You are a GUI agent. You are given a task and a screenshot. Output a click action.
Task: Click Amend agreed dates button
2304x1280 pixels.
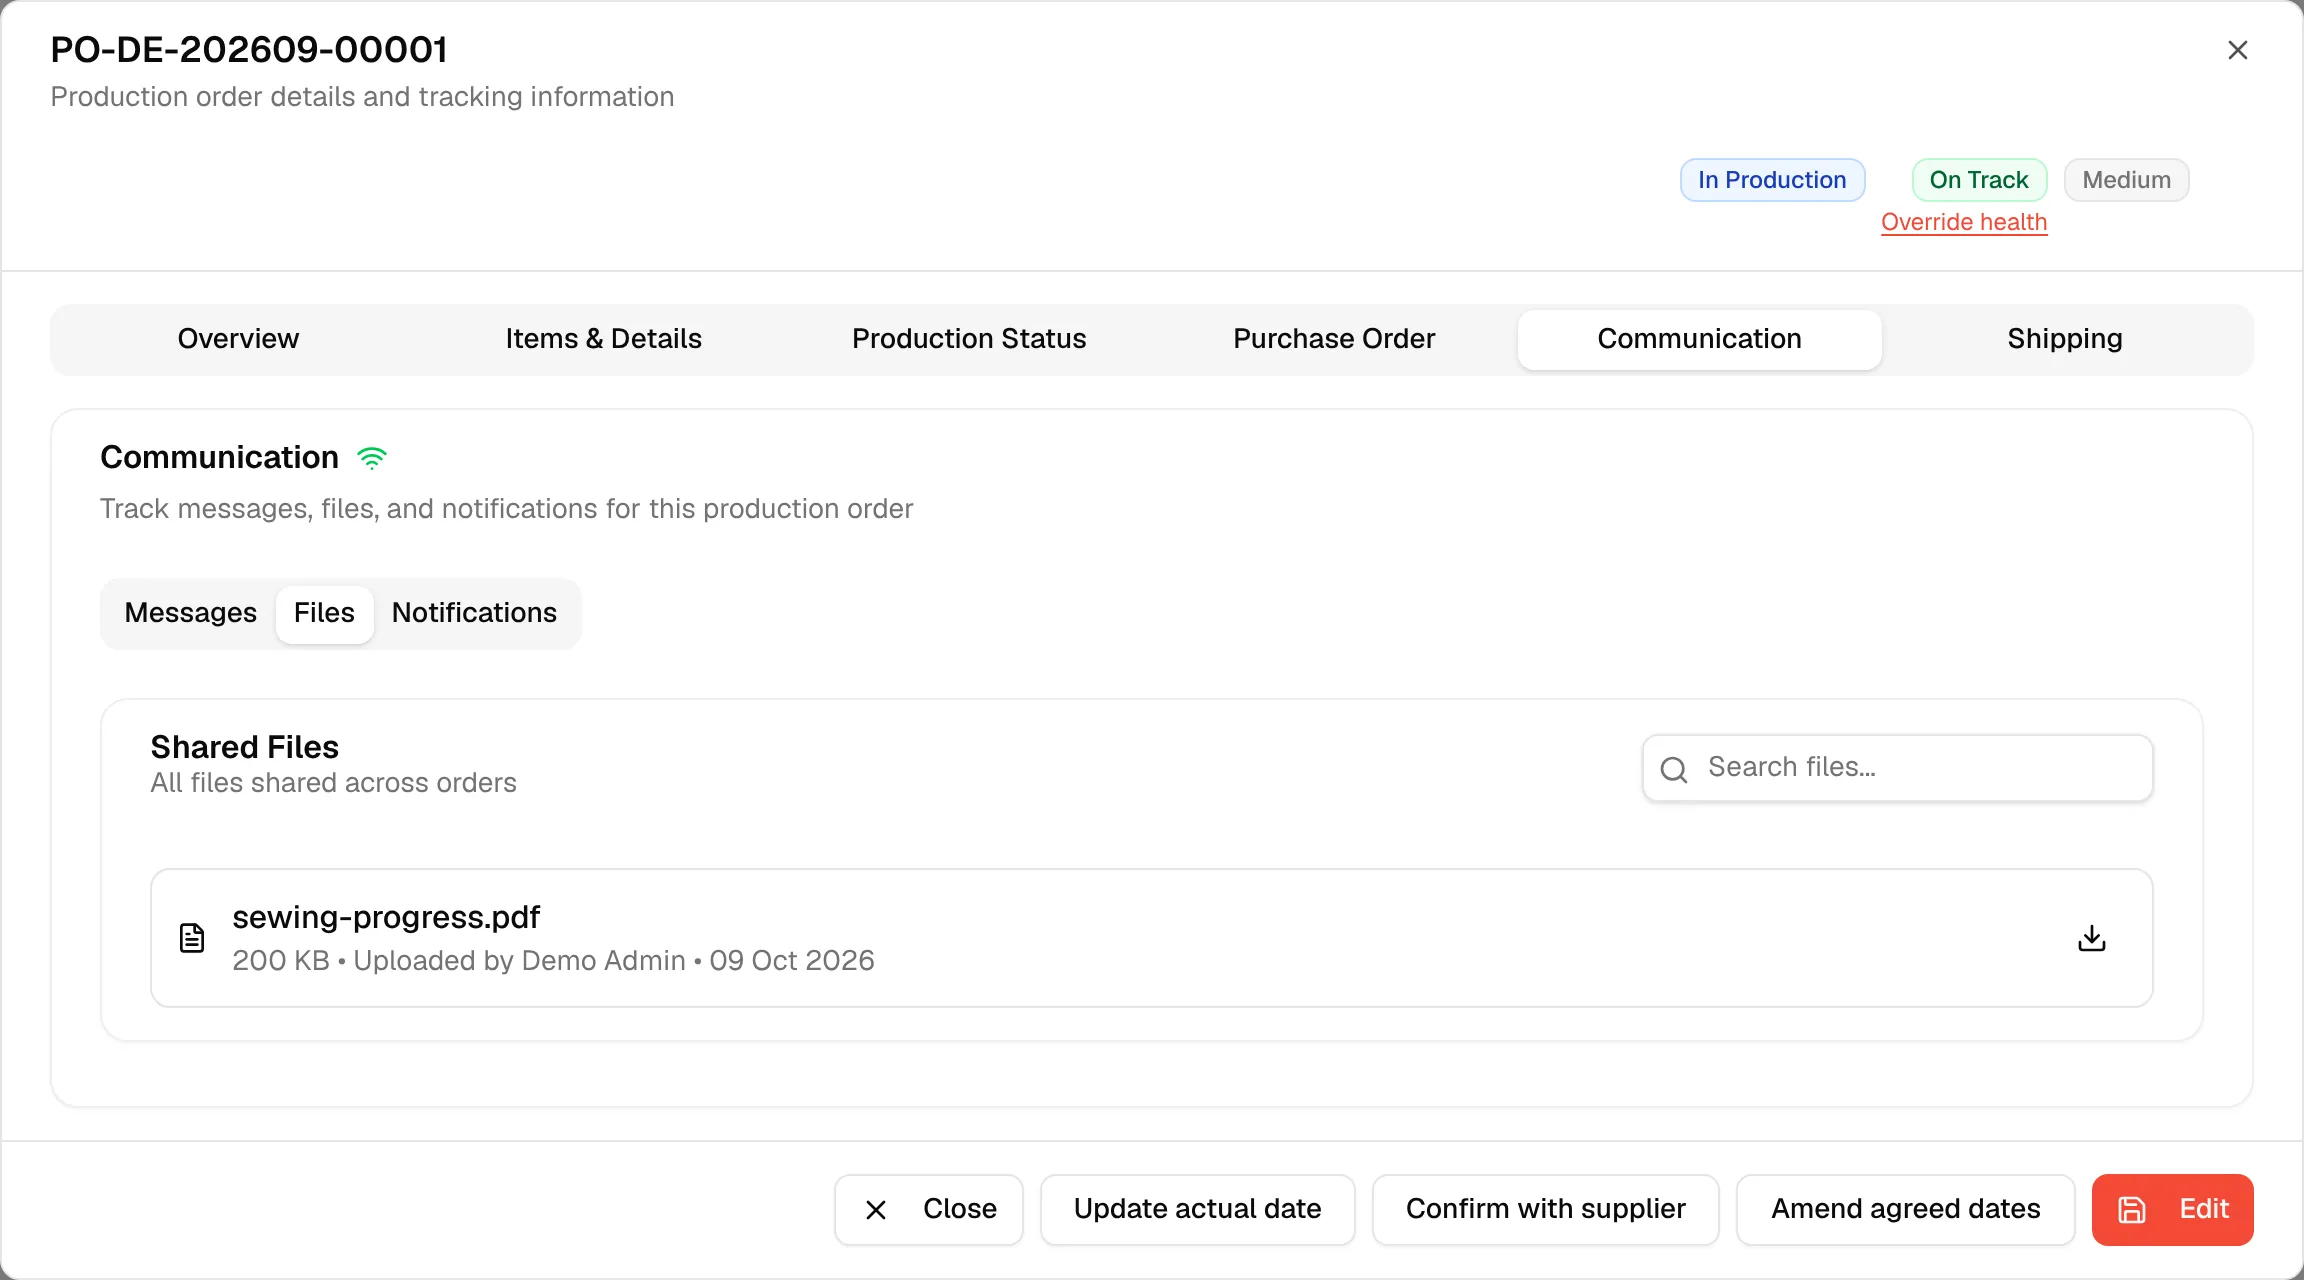point(1906,1209)
